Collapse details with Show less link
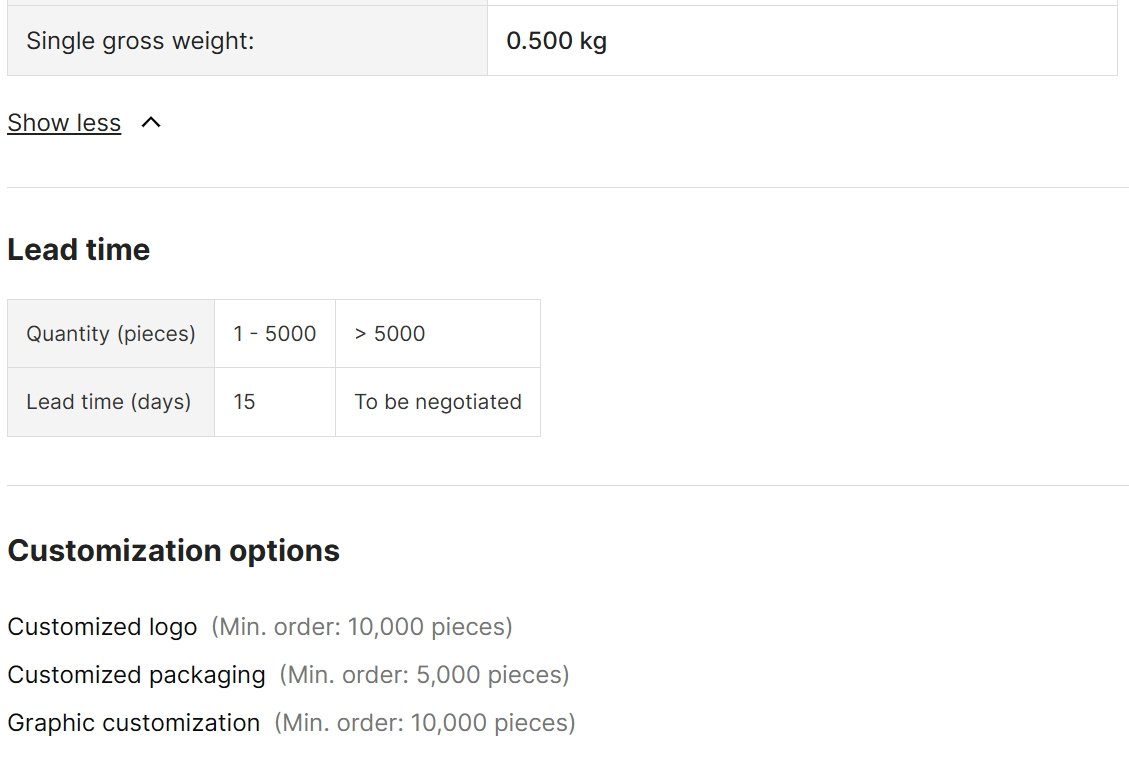 pos(64,123)
